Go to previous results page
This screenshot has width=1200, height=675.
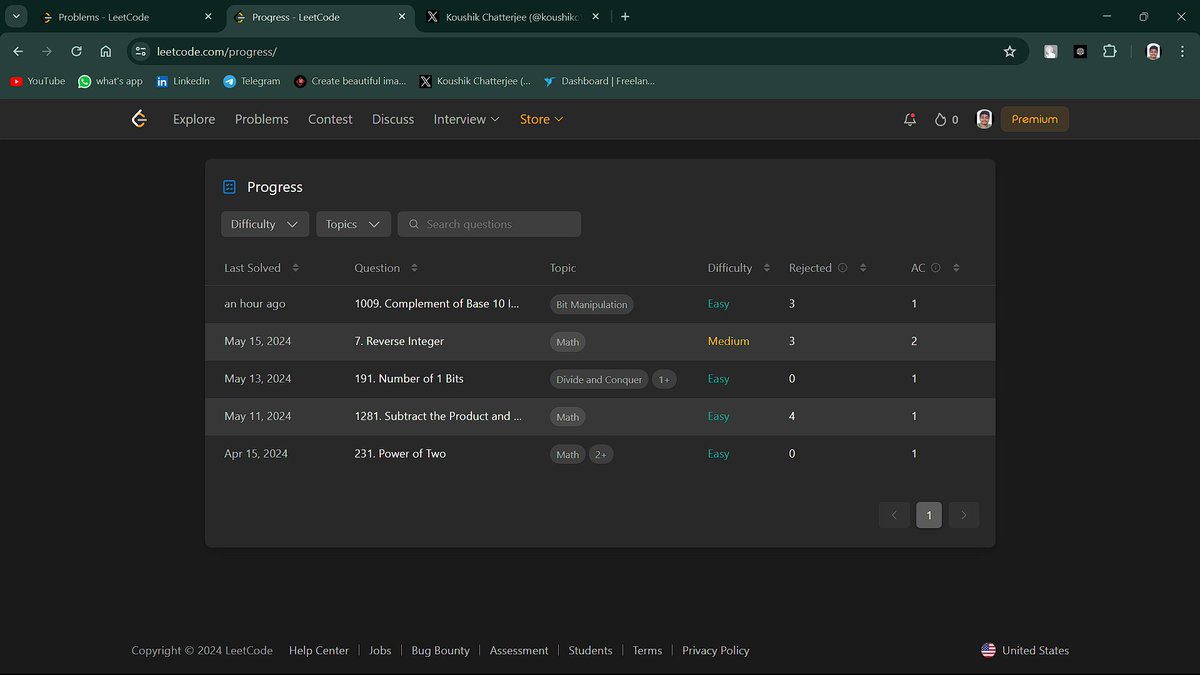pyautogui.click(x=894, y=515)
